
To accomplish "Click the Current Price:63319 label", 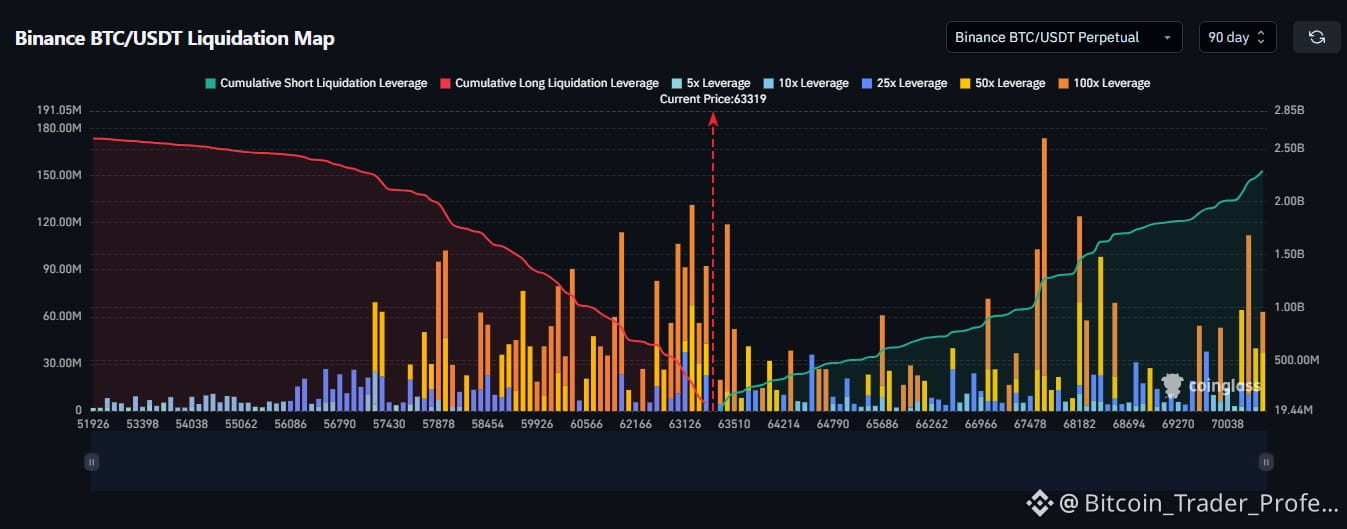I will click(713, 100).
